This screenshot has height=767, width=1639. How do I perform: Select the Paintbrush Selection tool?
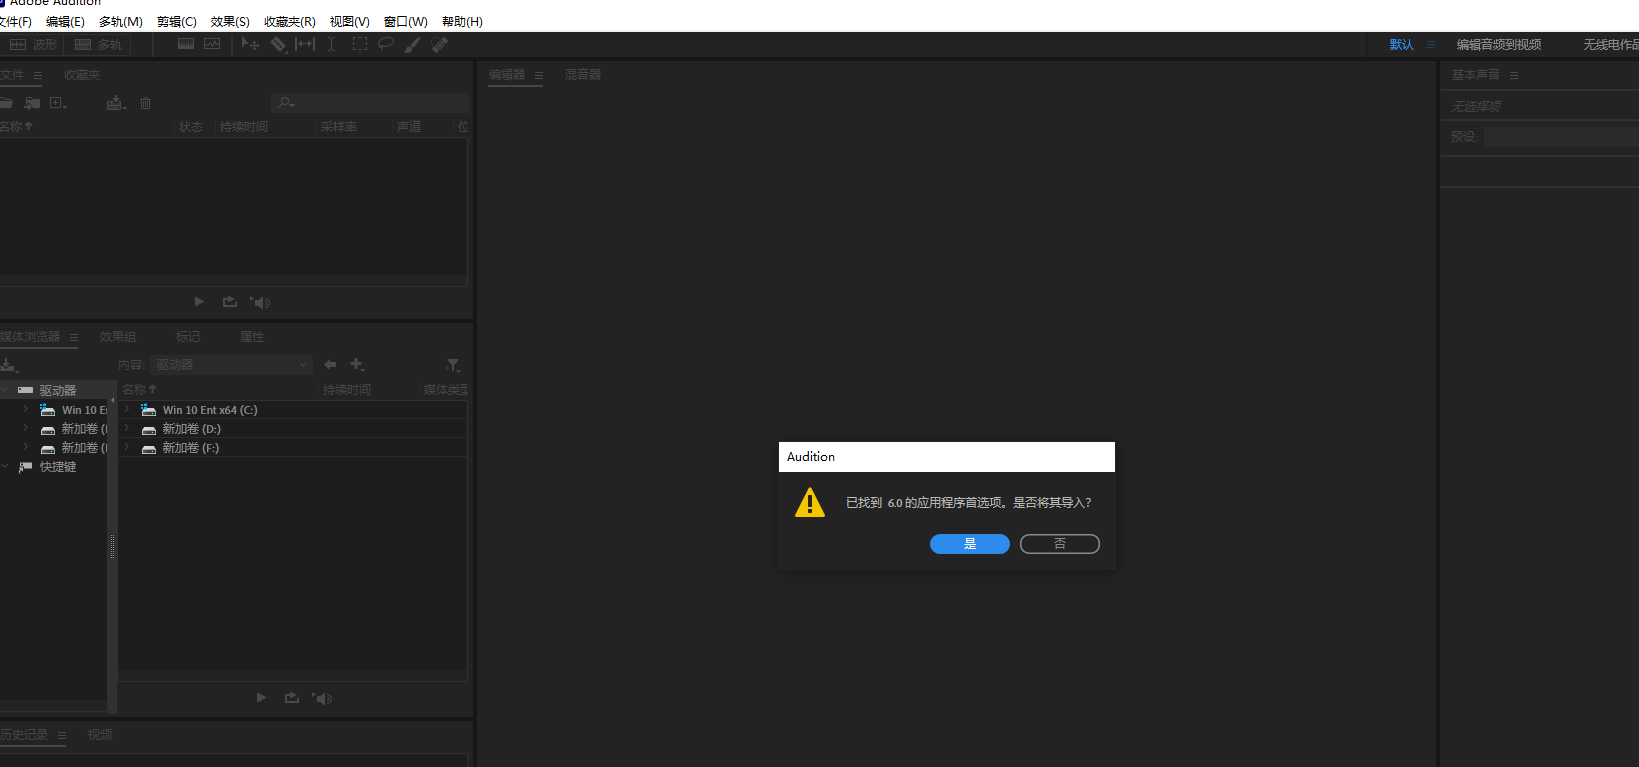coord(412,44)
